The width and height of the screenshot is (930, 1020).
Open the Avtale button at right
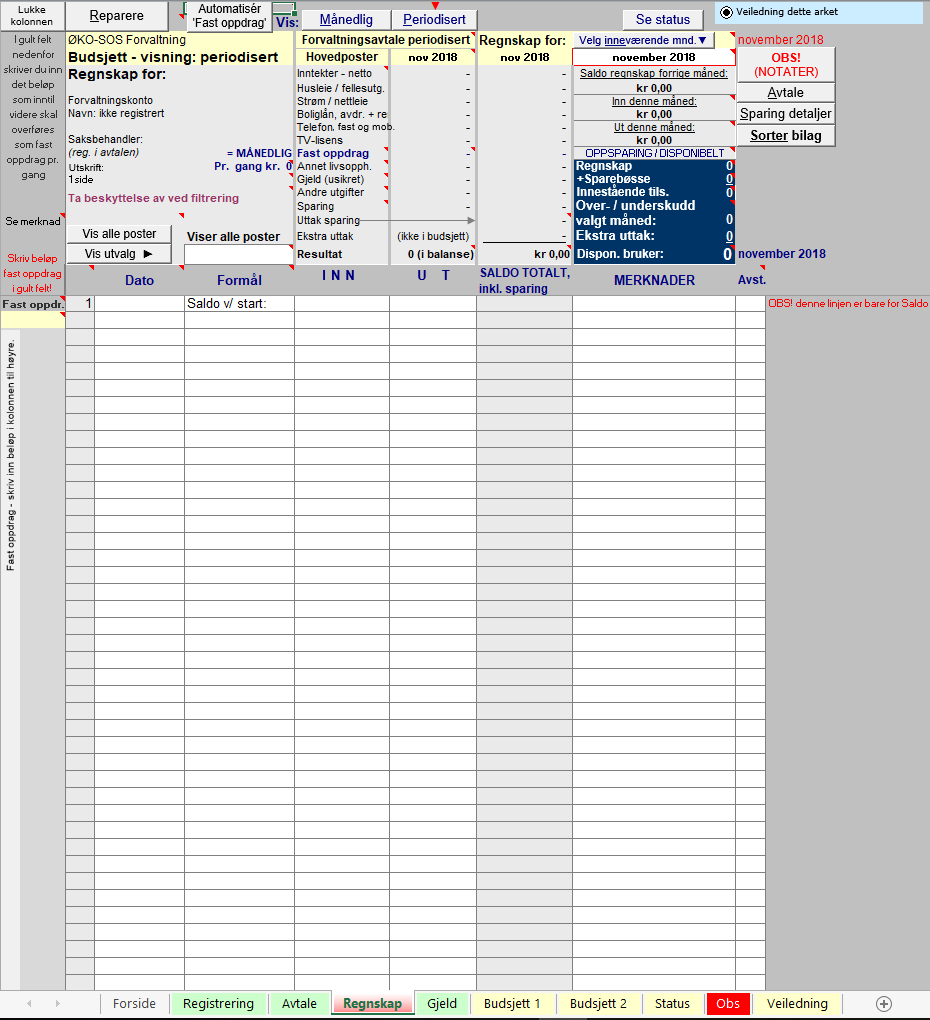[786, 92]
